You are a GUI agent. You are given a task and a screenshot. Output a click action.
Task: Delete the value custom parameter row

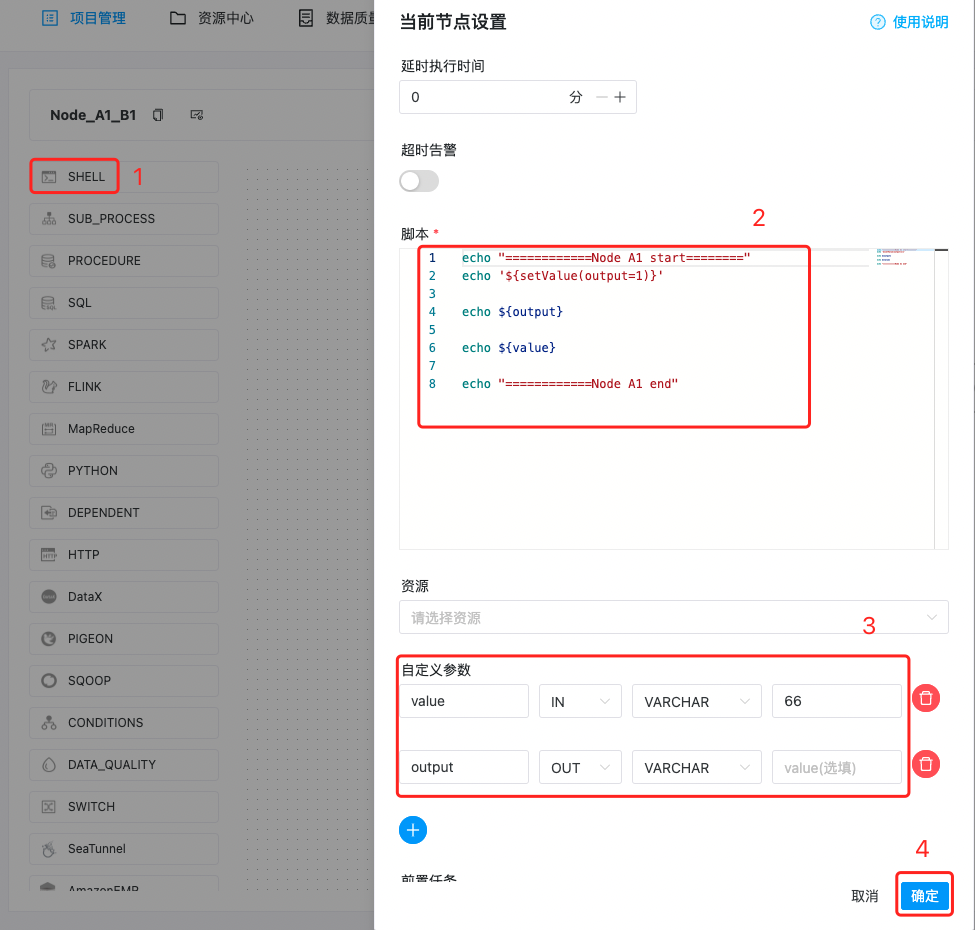click(x=926, y=698)
